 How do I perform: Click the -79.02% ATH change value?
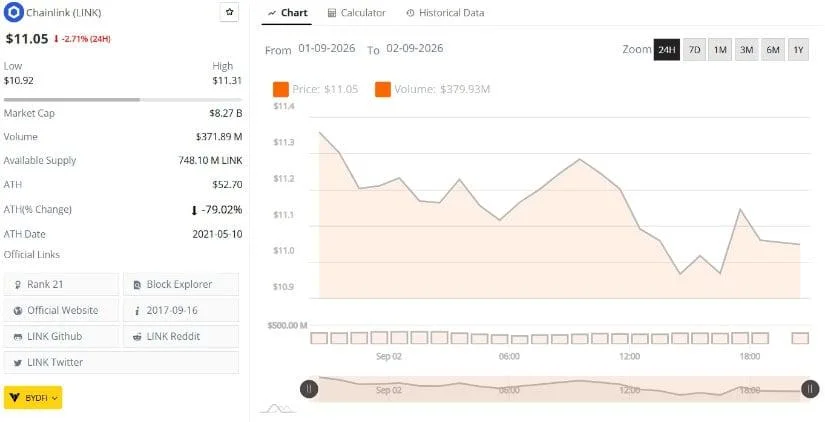(x=222, y=210)
